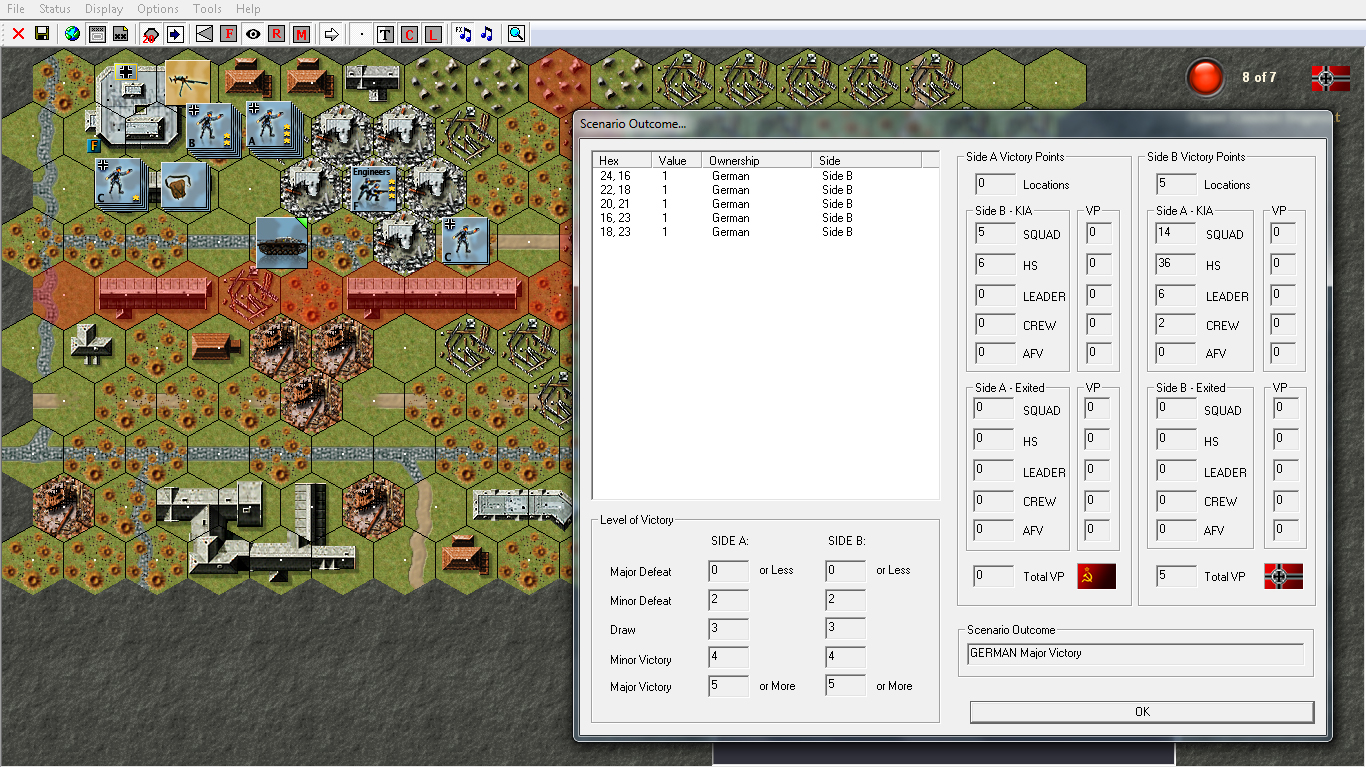
Task: Click the small dot toolbar icon
Action: pos(361,34)
